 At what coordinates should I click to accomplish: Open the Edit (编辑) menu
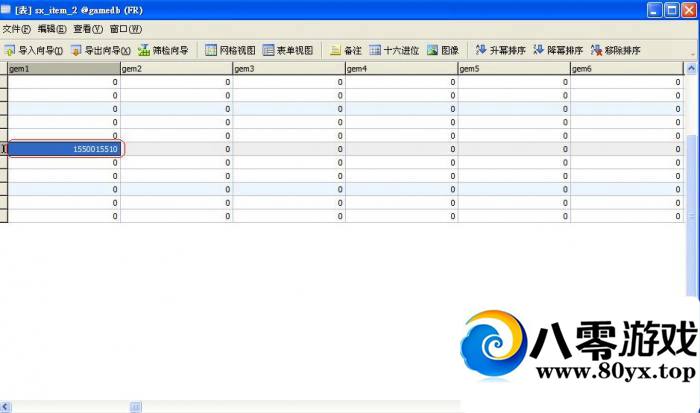point(53,29)
